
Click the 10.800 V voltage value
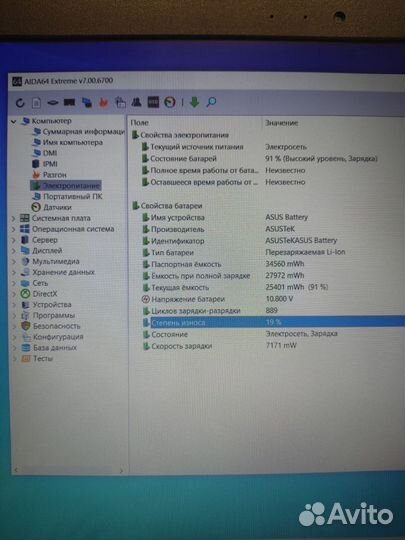(279, 299)
